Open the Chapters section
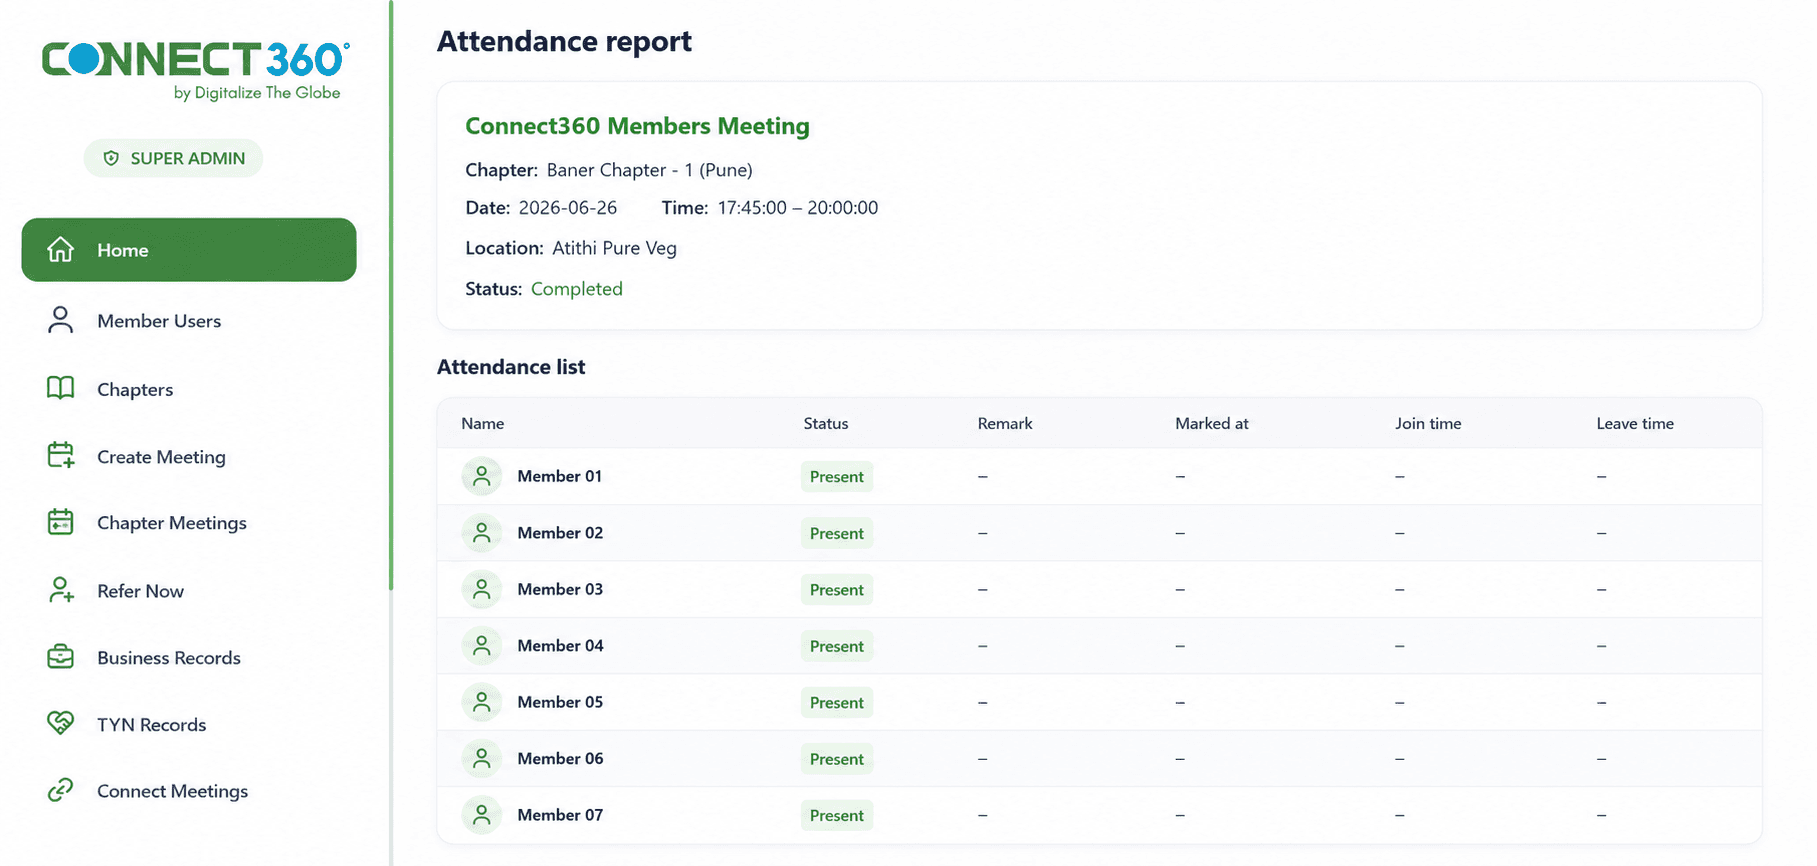Viewport: 1817px width, 866px height. point(135,389)
